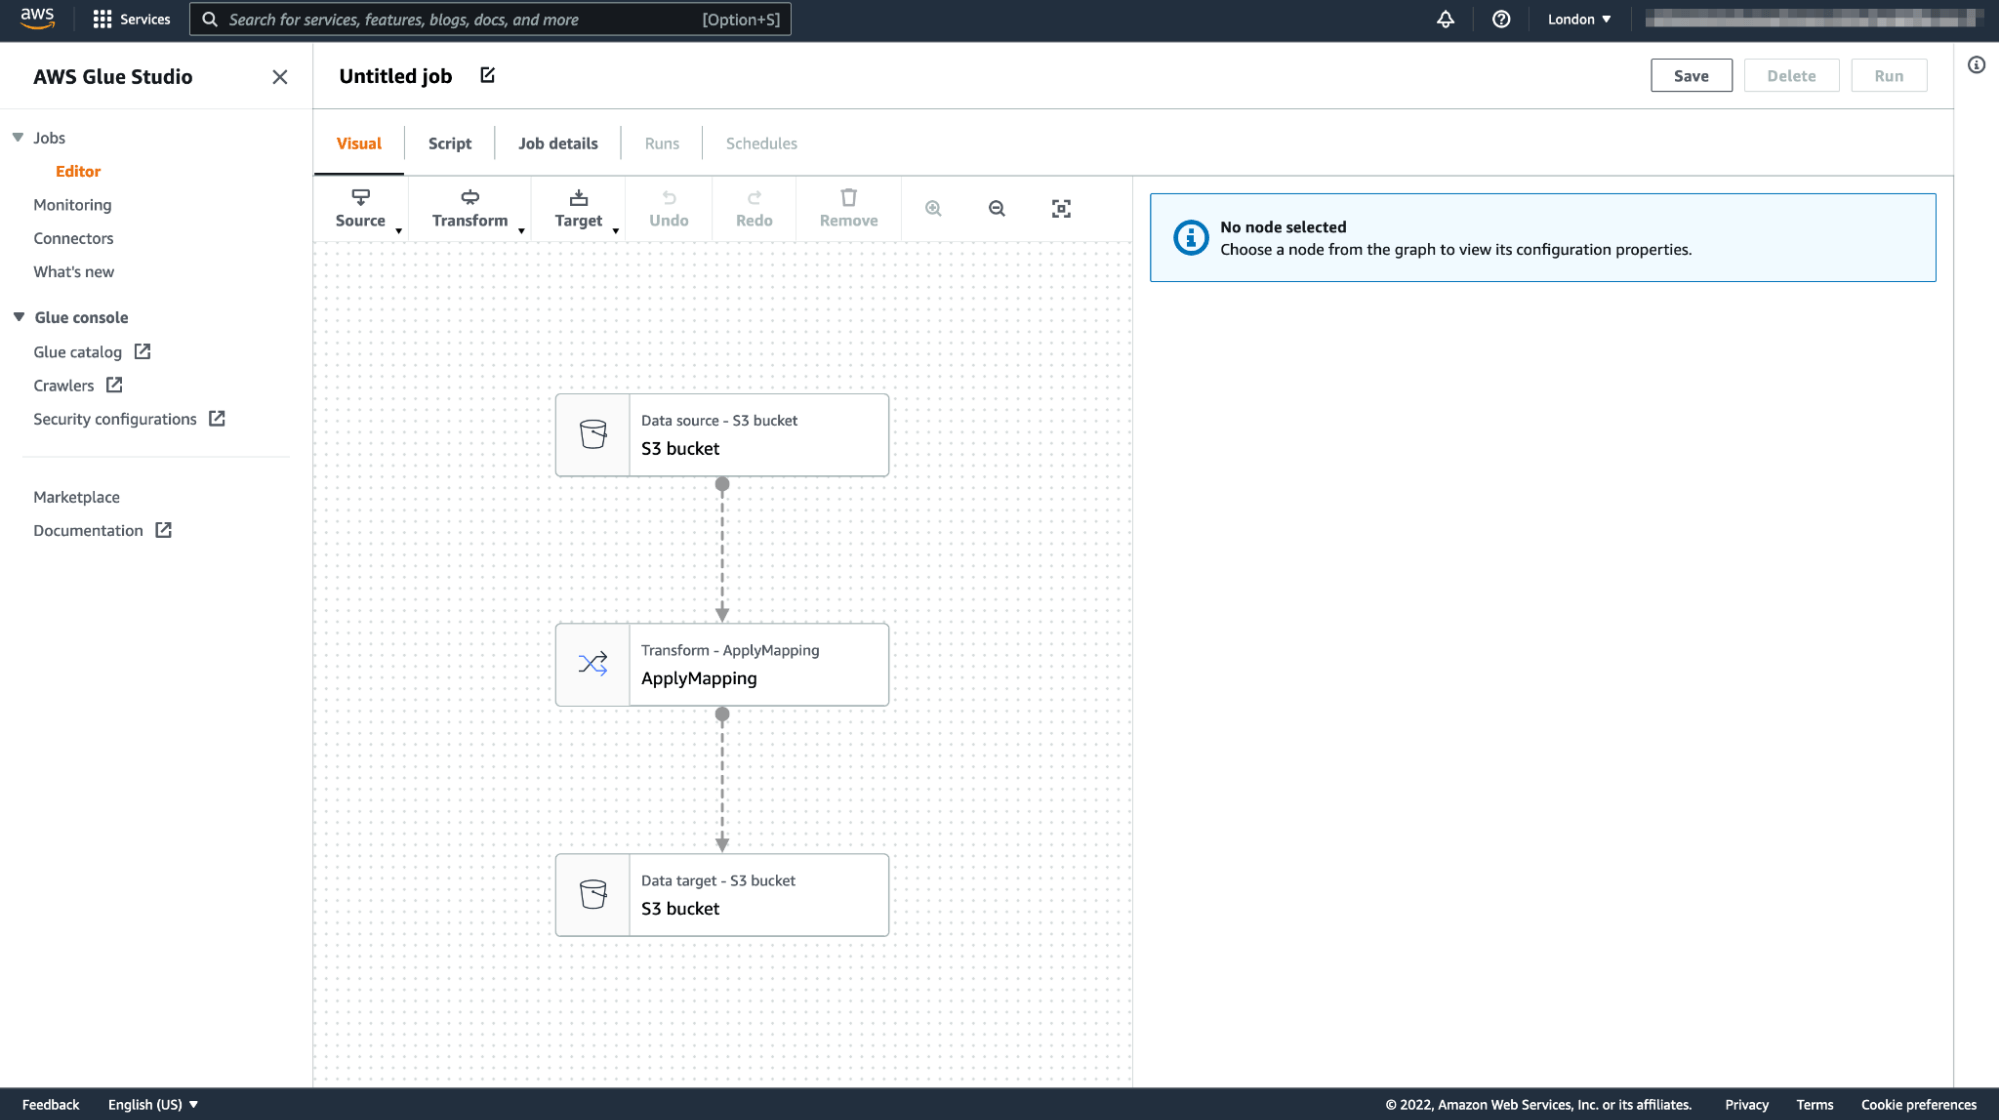Zoom in on the job canvas
Screen dimensions: 1999x1120
(932, 208)
